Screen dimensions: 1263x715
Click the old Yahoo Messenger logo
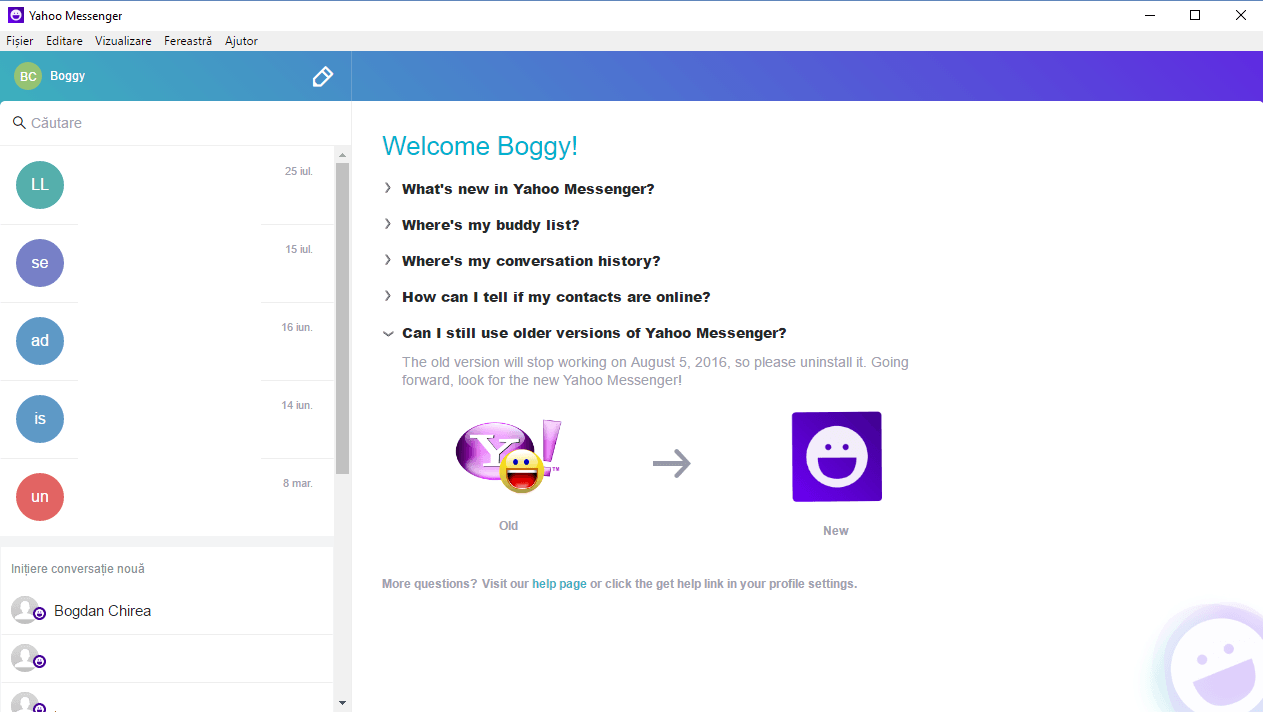point(508,456)
